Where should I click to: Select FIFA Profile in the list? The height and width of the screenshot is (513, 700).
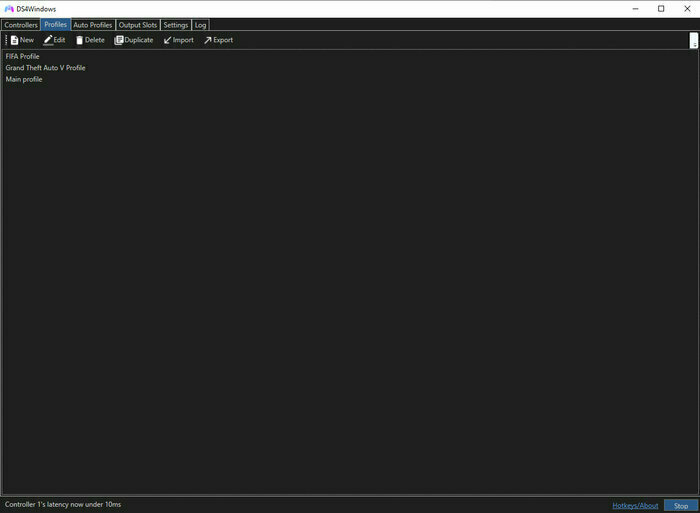[22, 56]
